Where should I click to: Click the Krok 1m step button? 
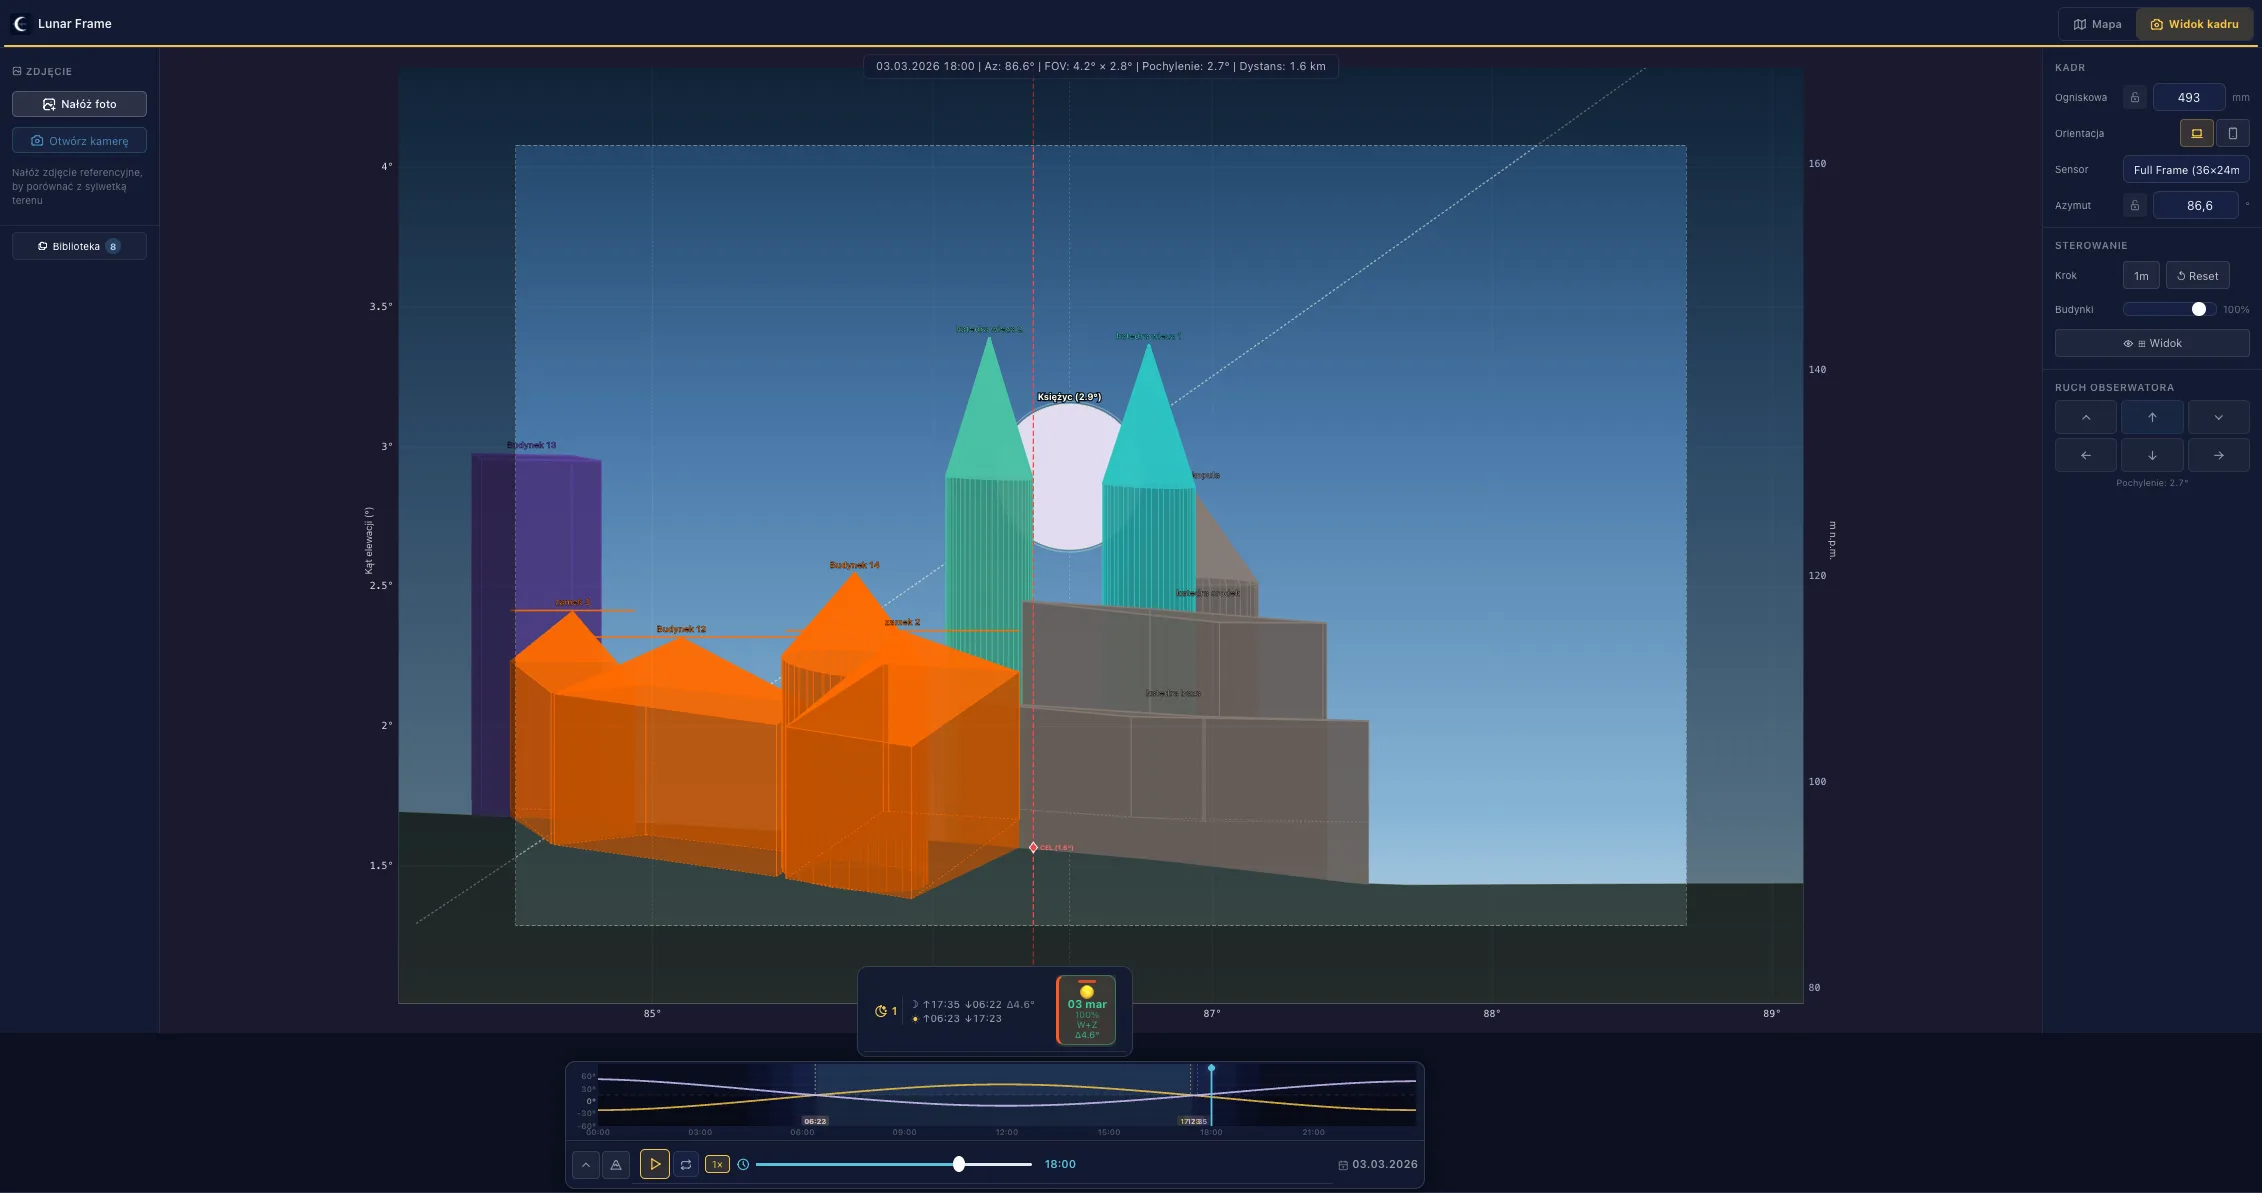click(2141, 276)
